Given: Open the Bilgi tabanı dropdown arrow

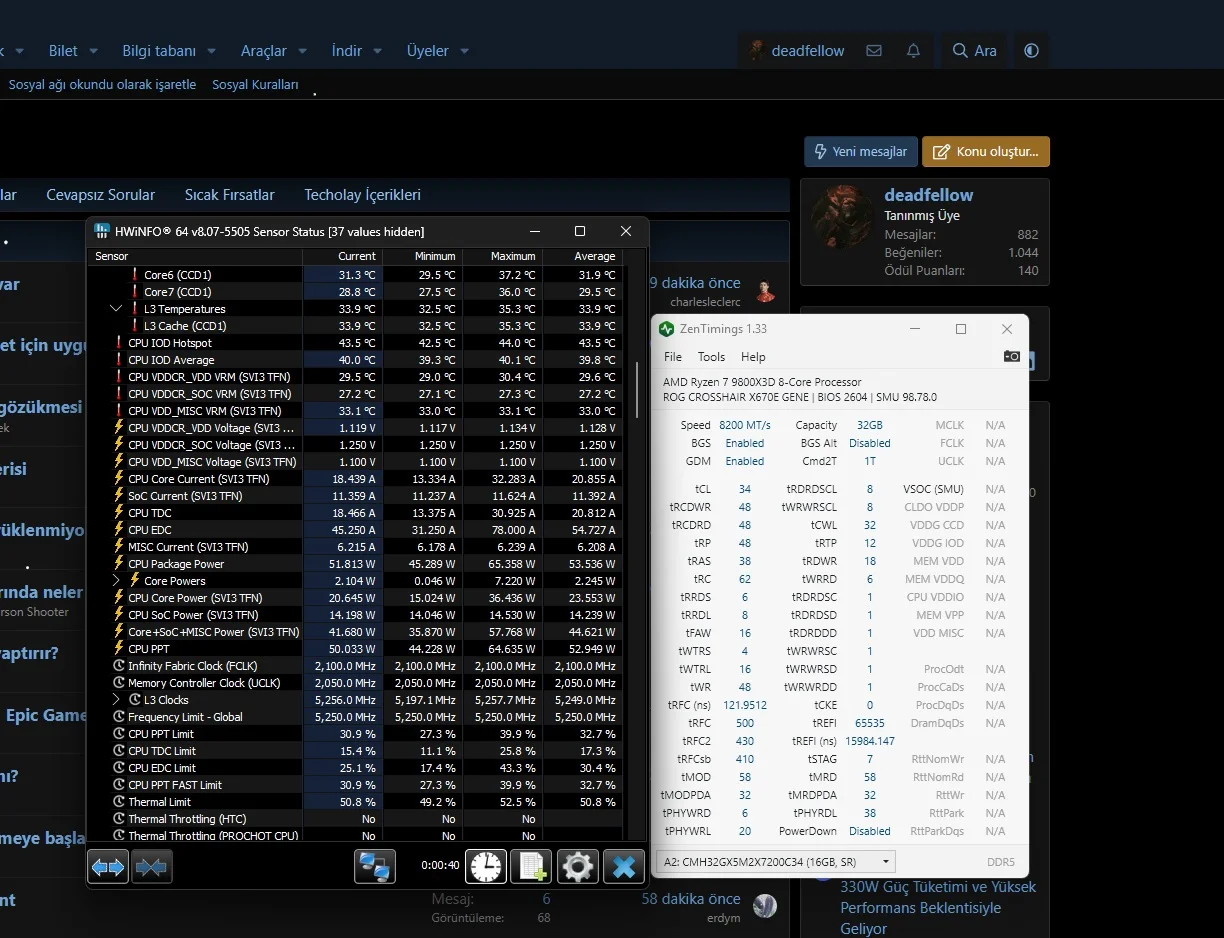Looking at the screenshot, I should 212,51.
